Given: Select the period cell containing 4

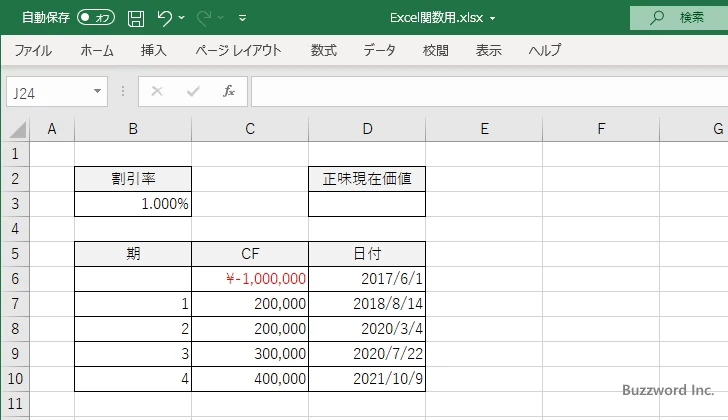Looking at the screenshot, I should 133,379.
